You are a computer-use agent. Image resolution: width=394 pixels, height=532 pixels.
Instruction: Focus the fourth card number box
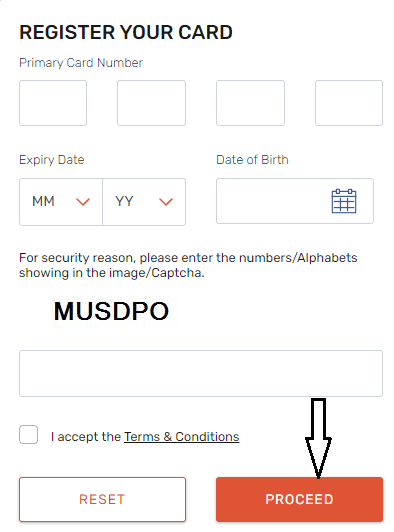[x=349, y=103]
